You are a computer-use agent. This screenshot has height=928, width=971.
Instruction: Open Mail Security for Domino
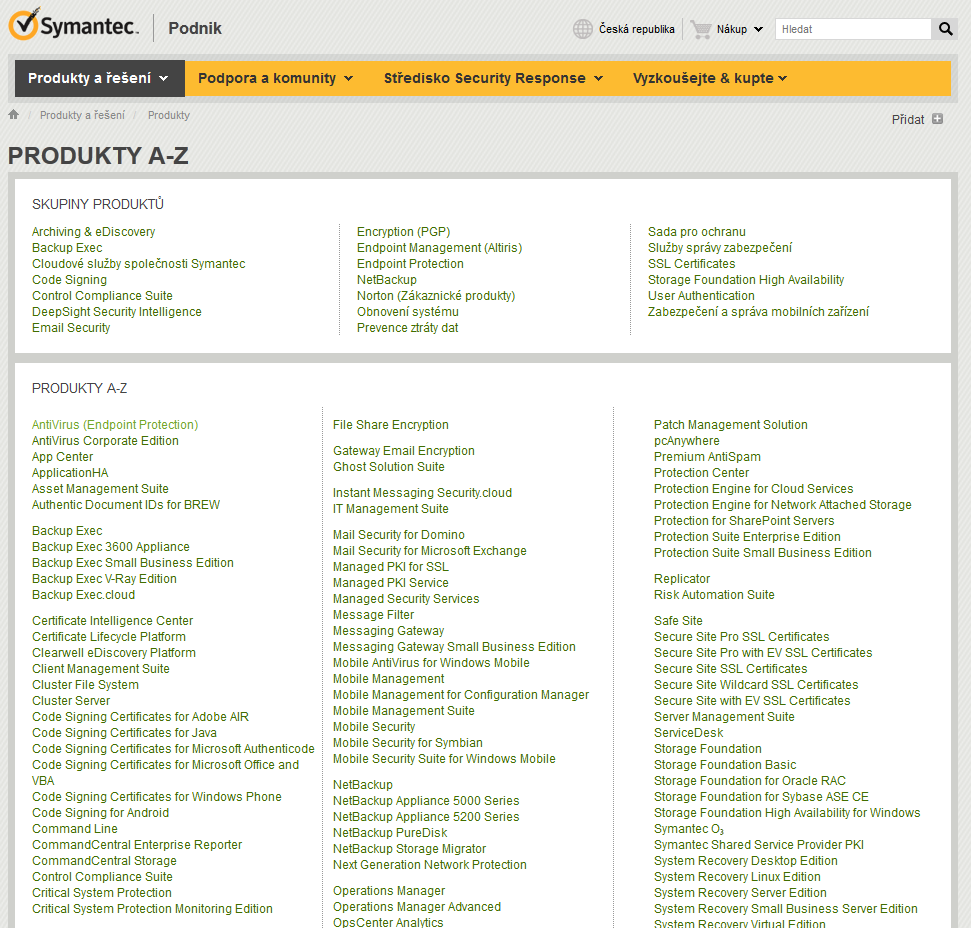tap(399, 535)
